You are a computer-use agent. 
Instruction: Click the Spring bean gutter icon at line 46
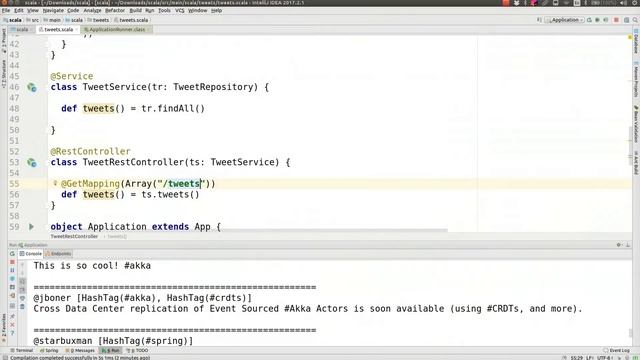(32, 87)
